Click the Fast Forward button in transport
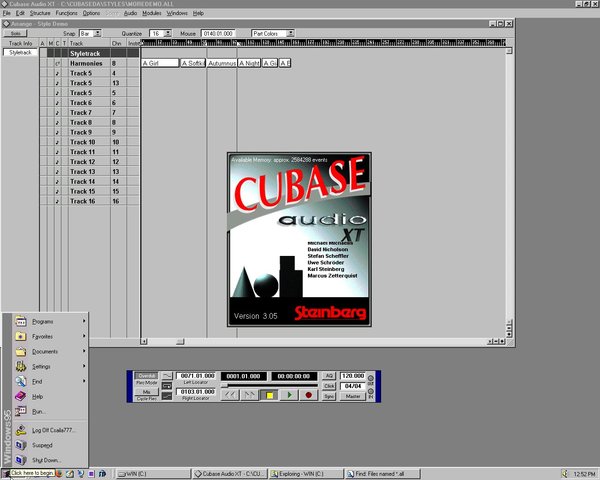This screenshot has height=480, width=600. (x=249, y=395)
